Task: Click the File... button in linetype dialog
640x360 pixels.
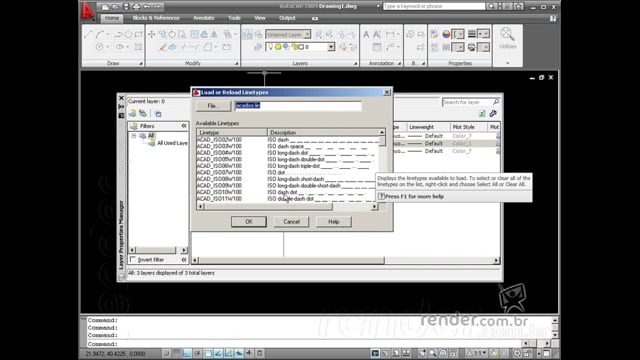Action: (213, 106)
